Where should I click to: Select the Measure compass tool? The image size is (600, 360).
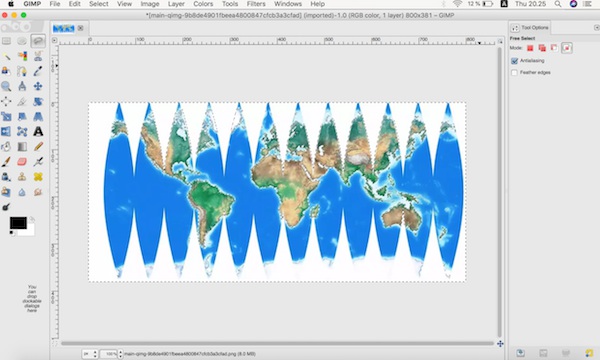click(22, 86)
